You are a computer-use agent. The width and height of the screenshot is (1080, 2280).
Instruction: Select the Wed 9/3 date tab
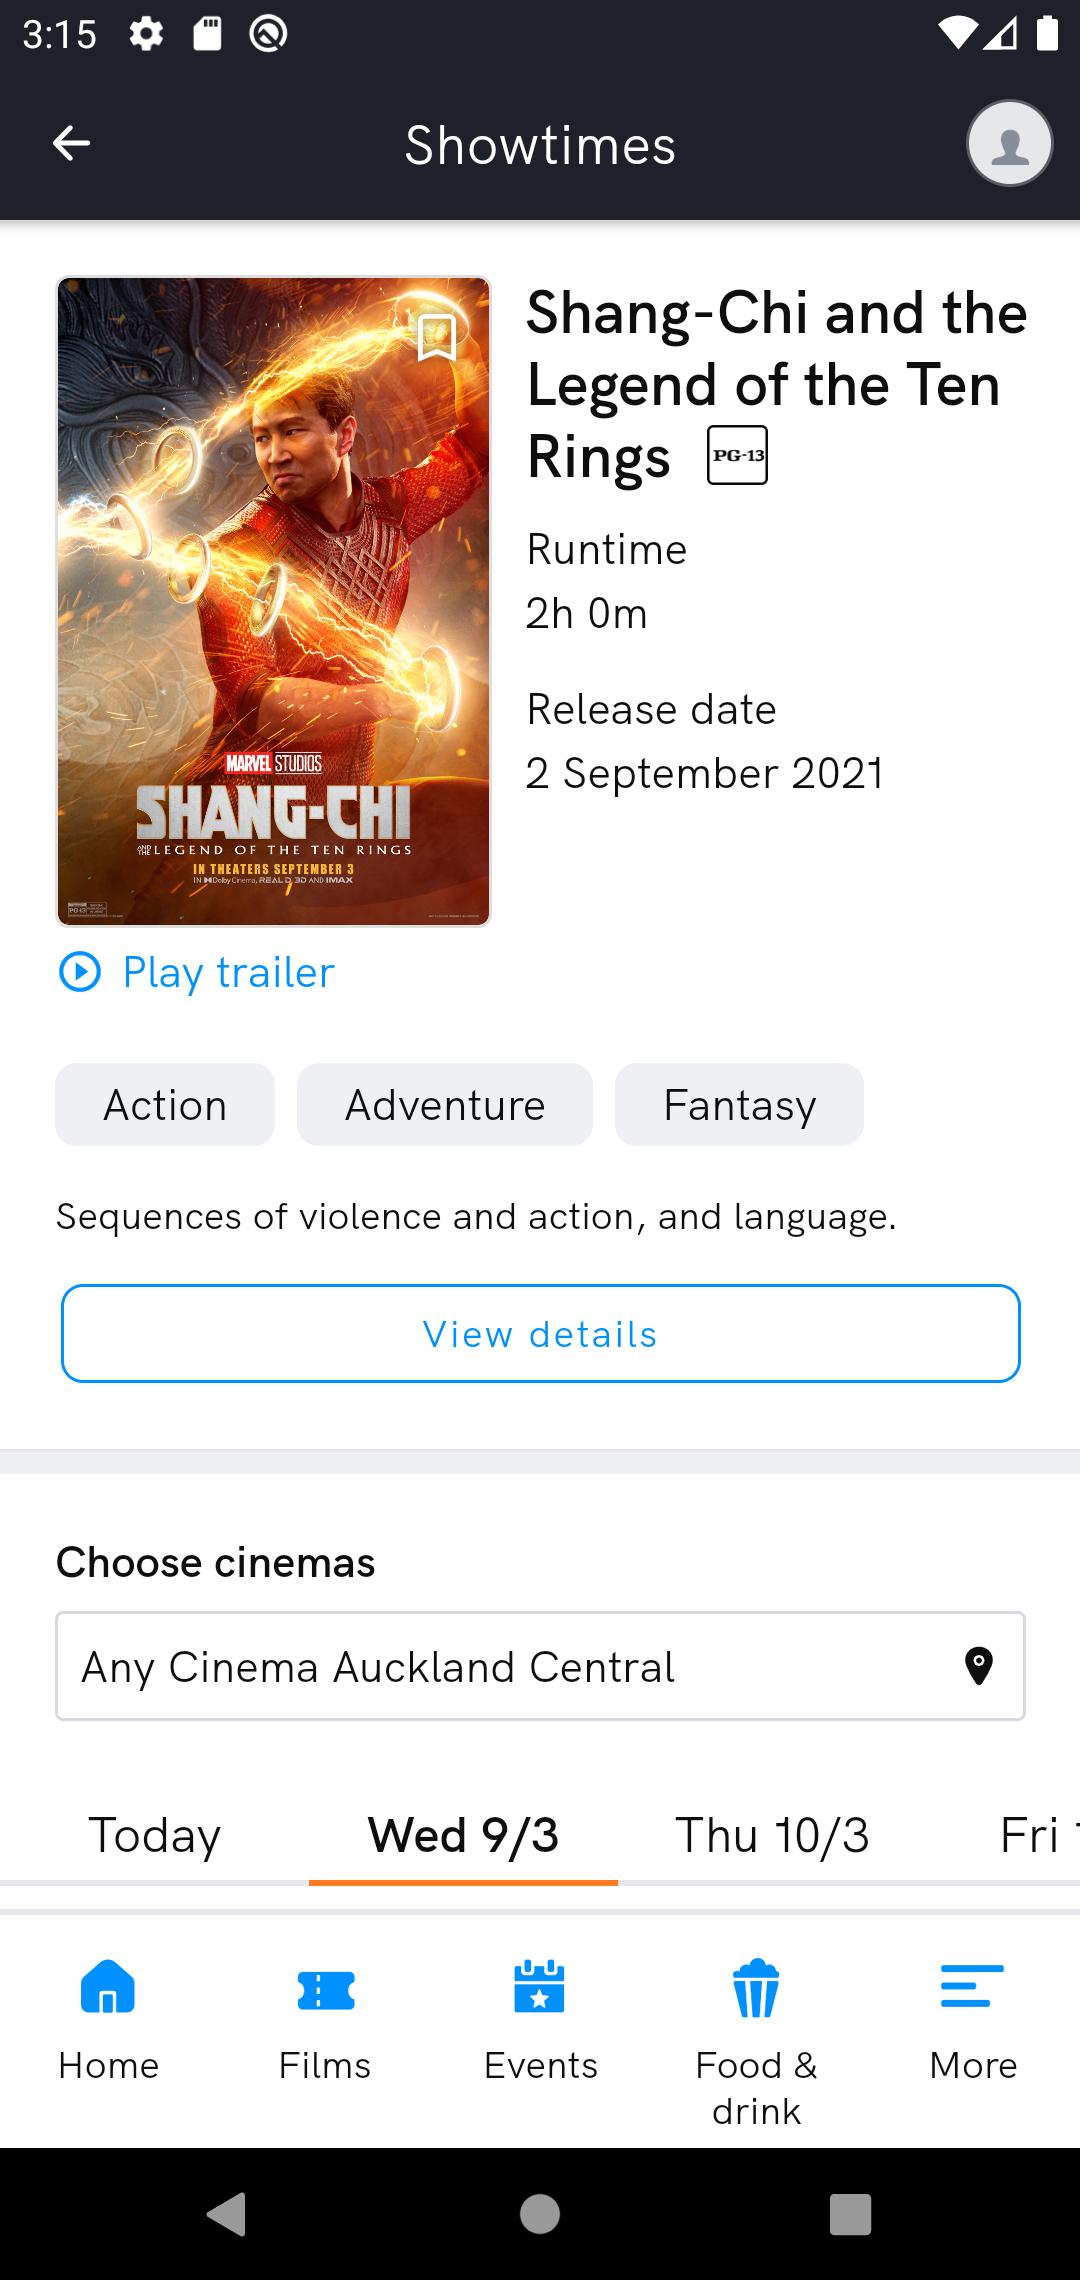coord(463,1836)
